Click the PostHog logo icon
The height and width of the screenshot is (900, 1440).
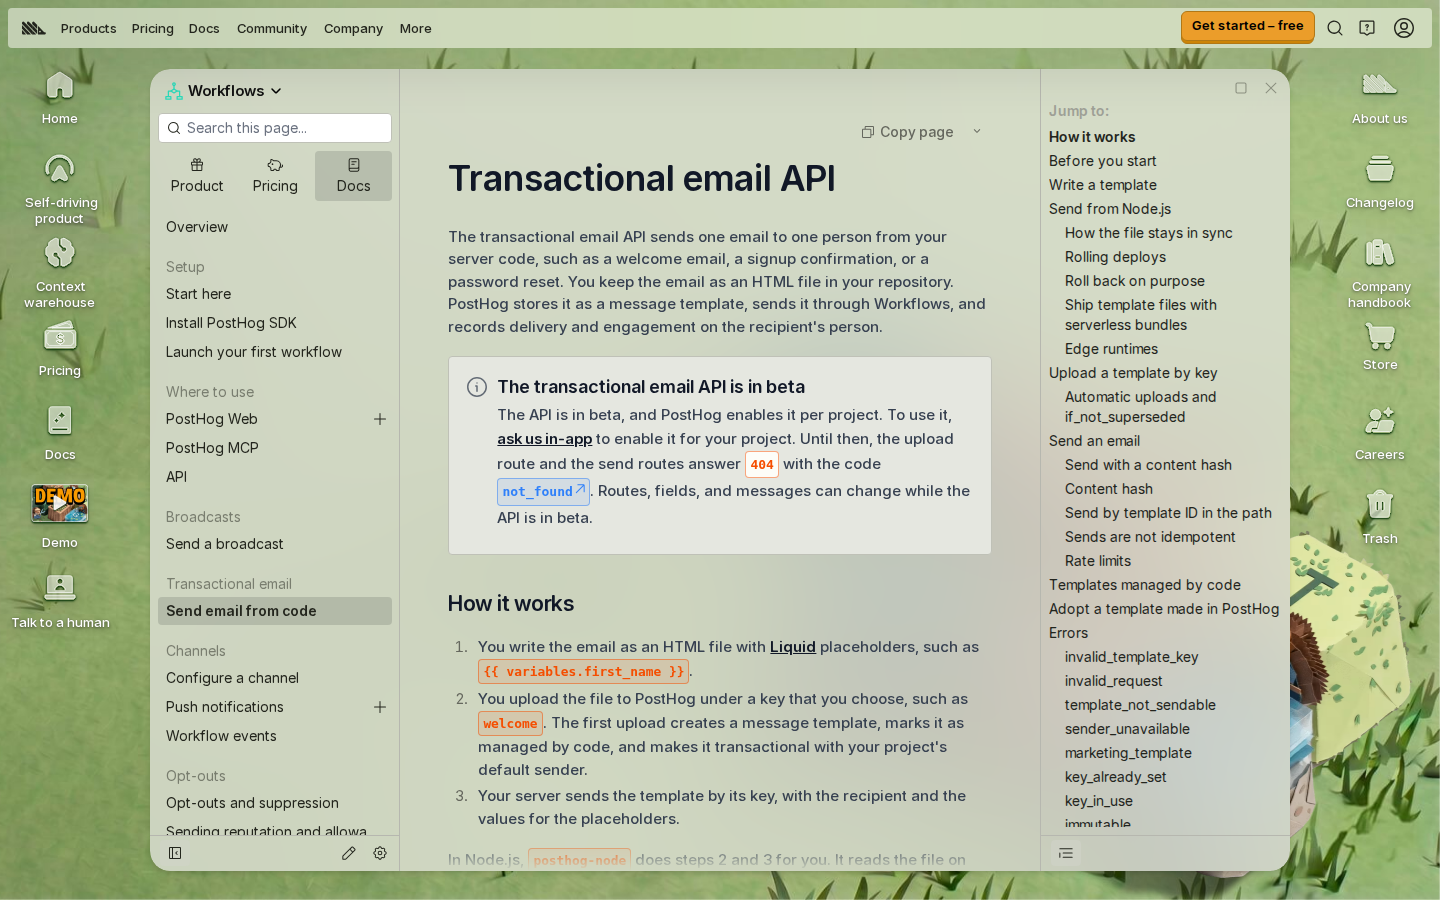pos(34,28)
